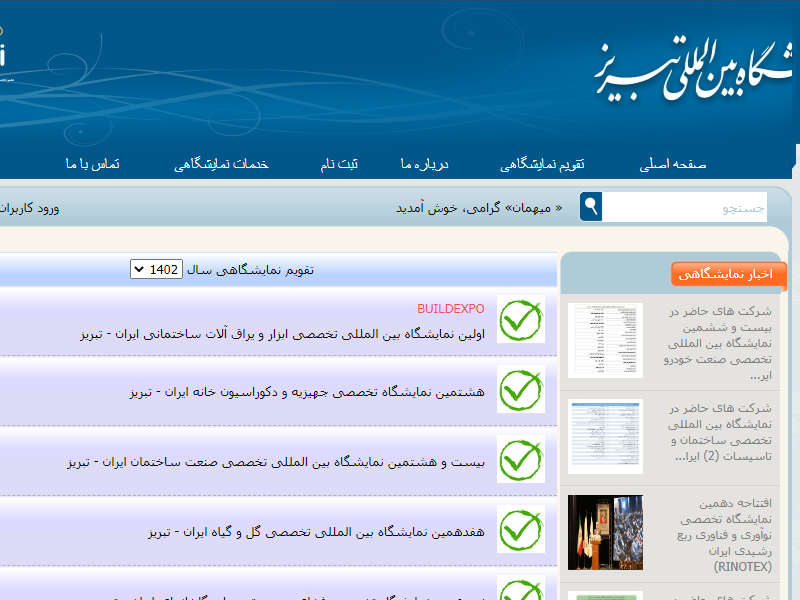The height and width of the screenshot is (600, 800).
Task: Click the search magnifier icon
Action: click(x=592, y=207)
